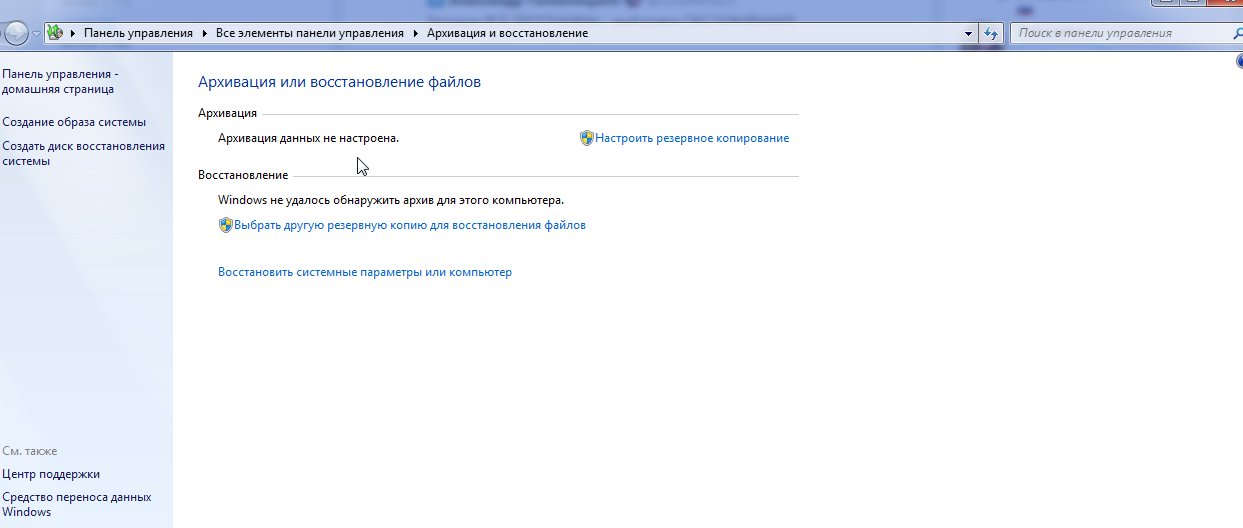Open 'Создание образа системы' link

click(74, 122)
